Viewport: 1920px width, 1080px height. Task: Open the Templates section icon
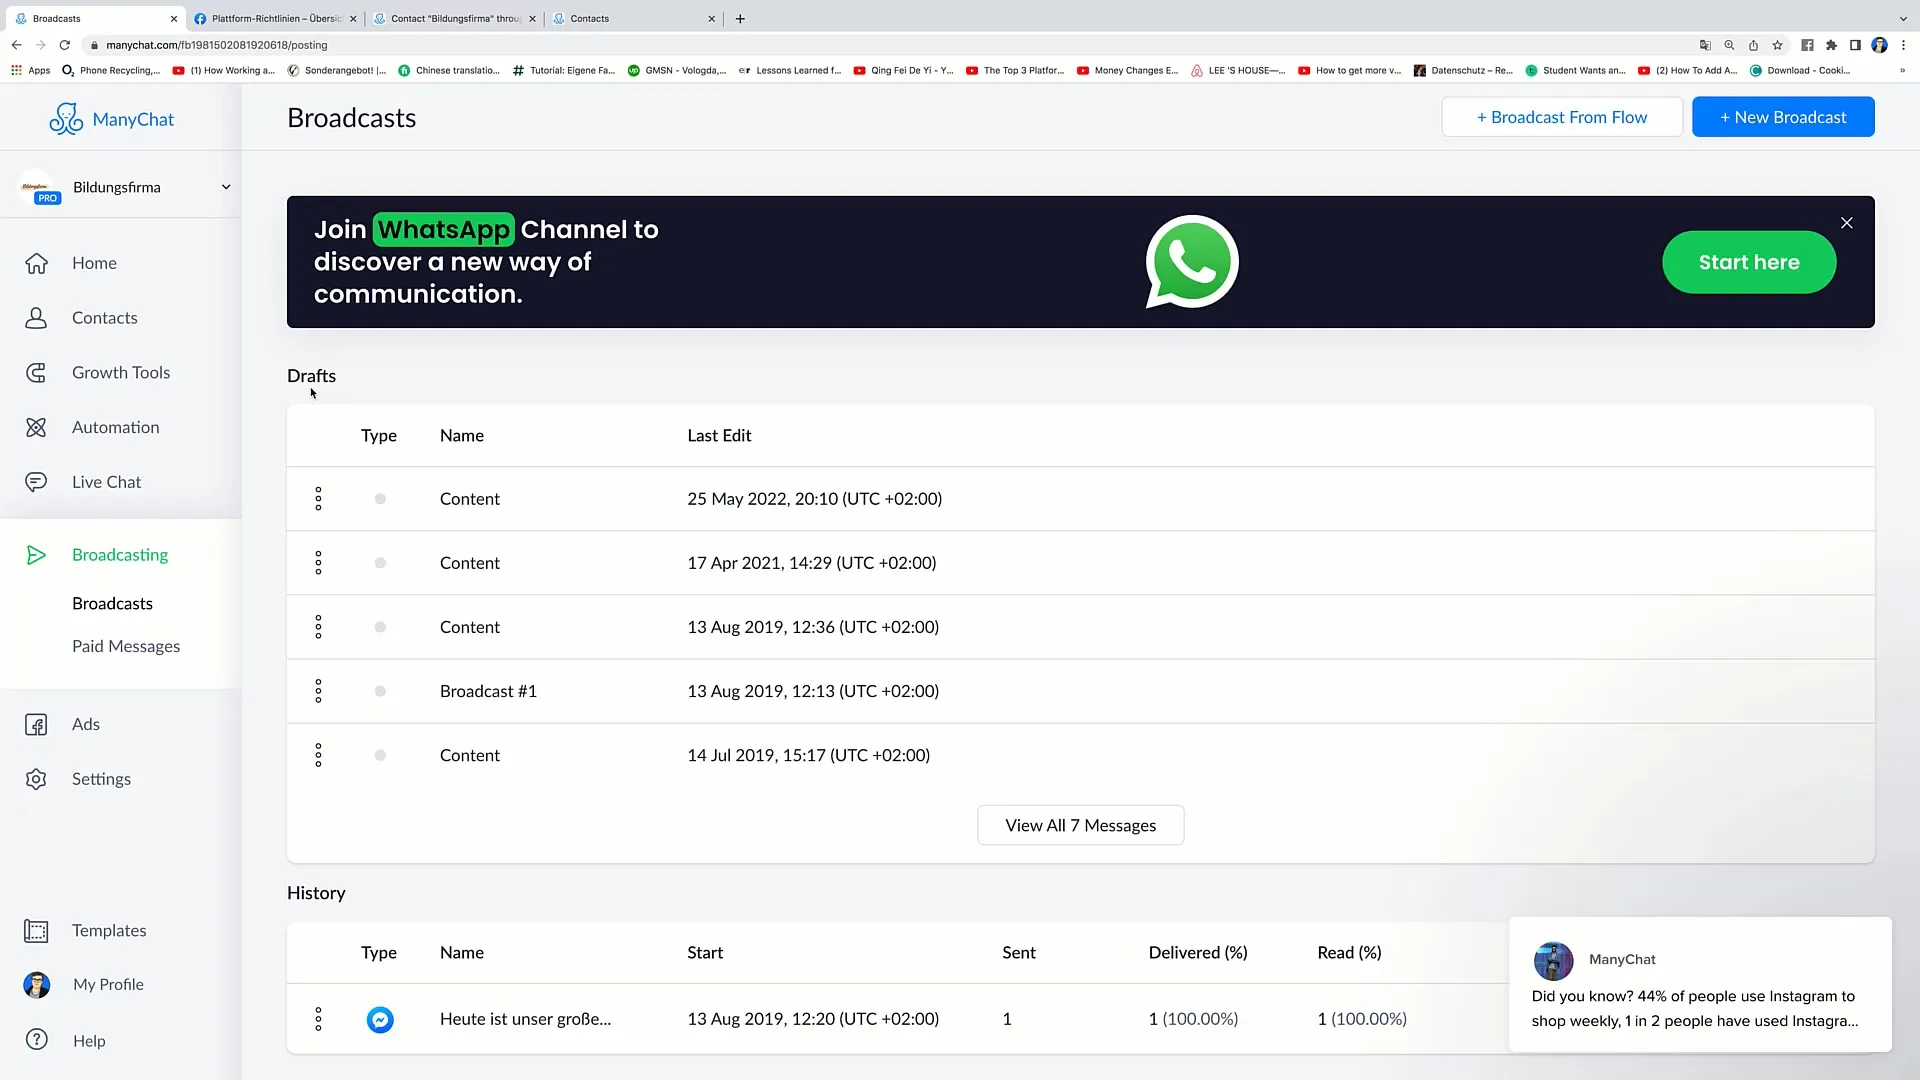pyautogui.click(x=36, y=930)
